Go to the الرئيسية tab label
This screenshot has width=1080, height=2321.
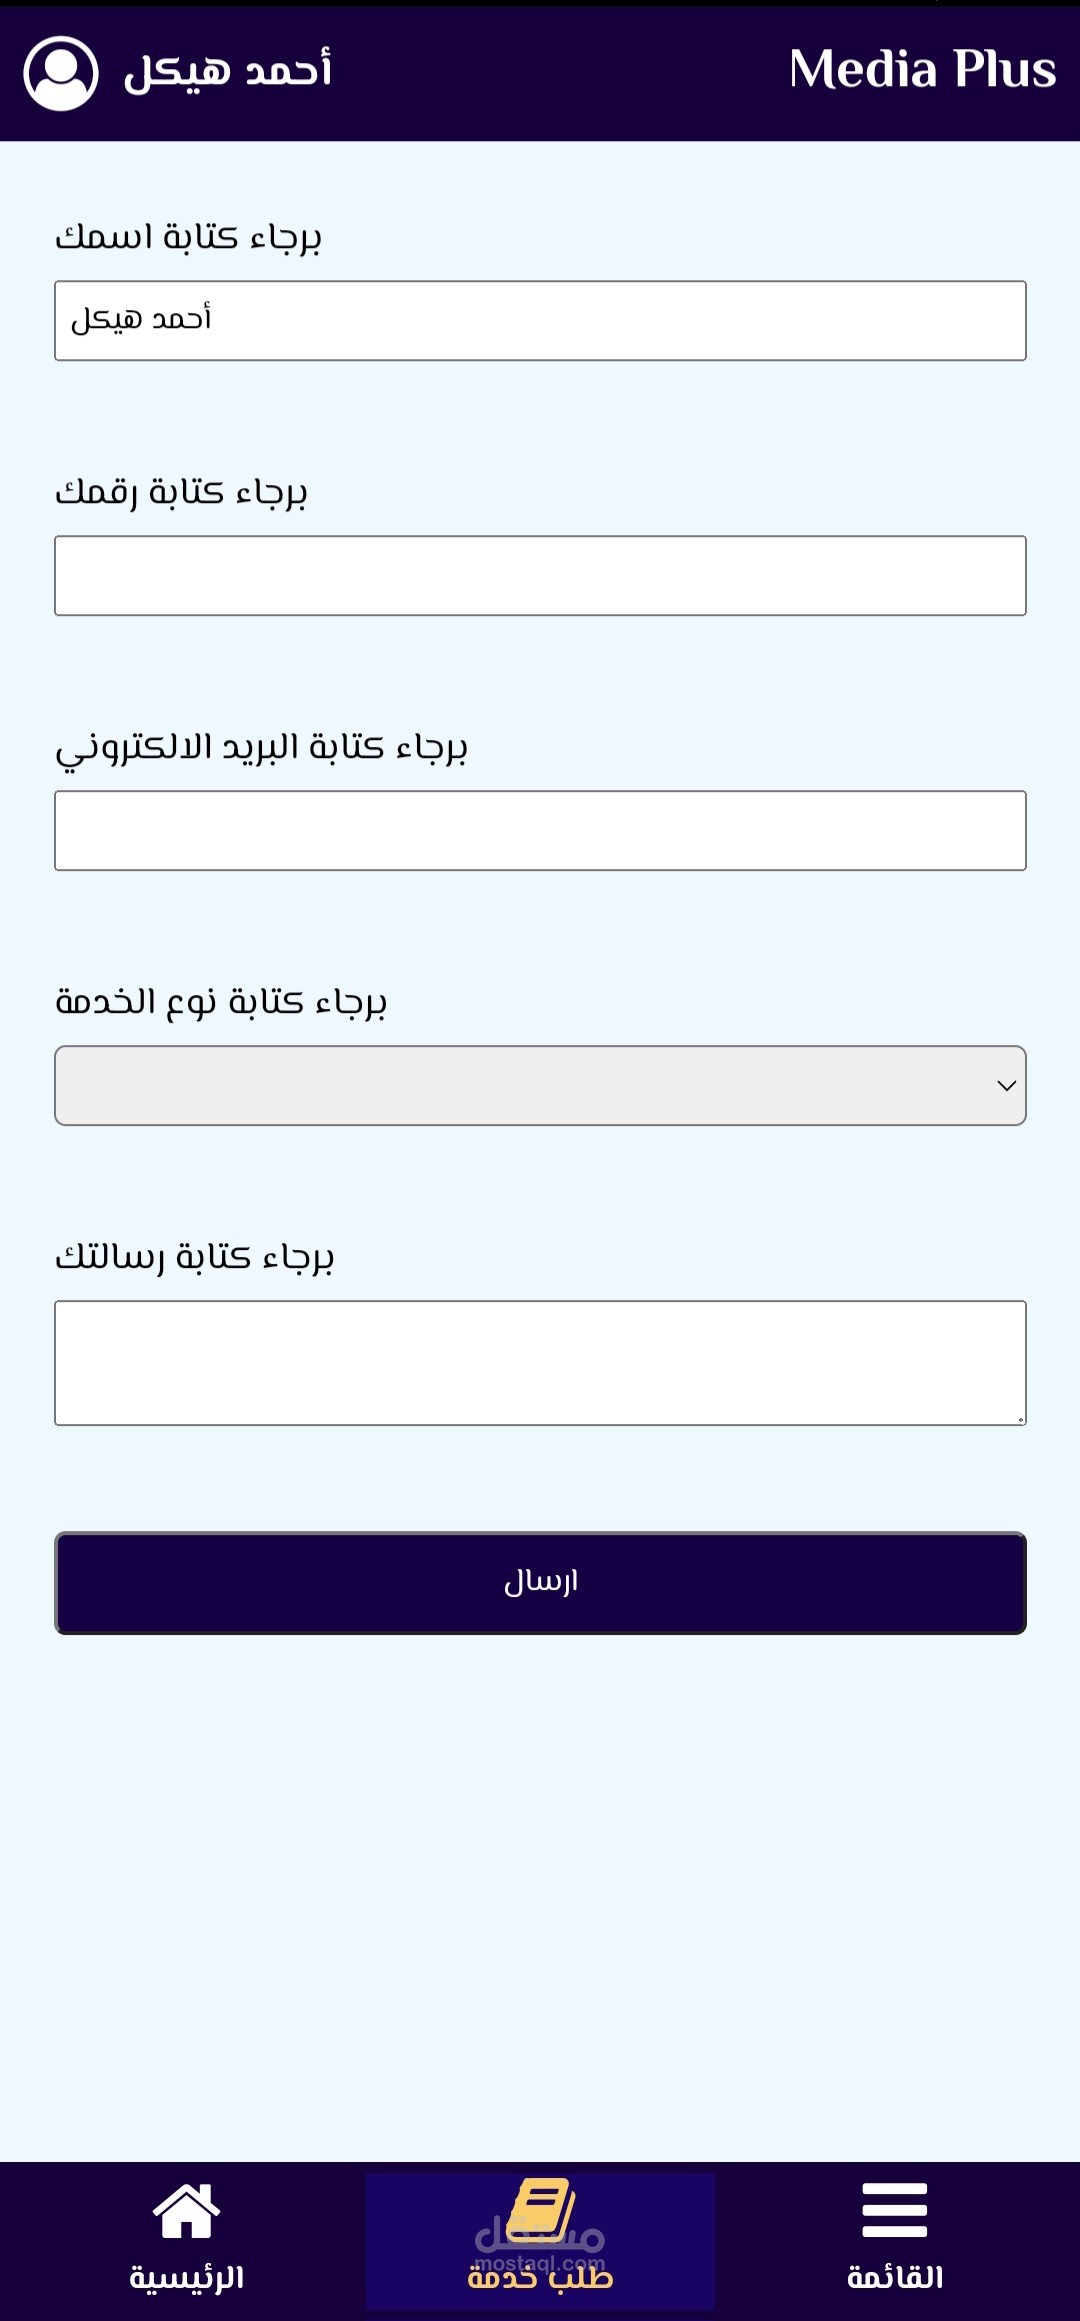point(187,2278)
